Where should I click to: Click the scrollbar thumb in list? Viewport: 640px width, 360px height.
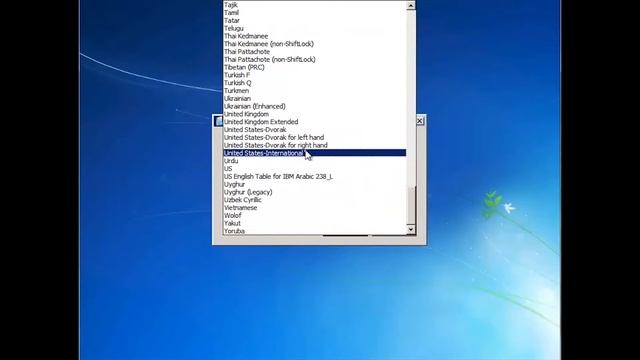[411, 205]
